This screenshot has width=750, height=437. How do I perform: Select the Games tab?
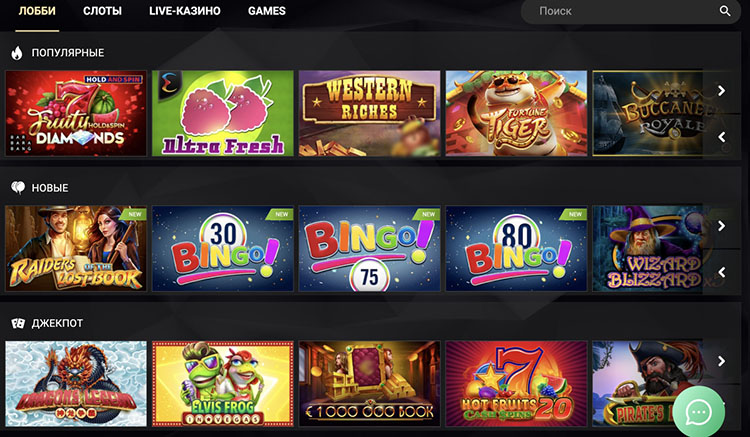[267, 11]
